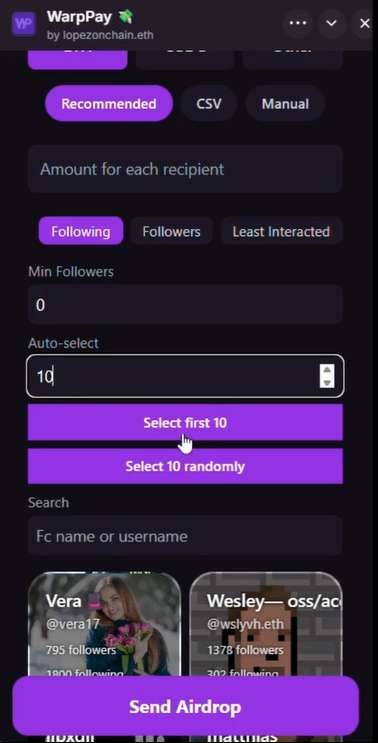Select the Vera @vera17 profile card

tap(104, 624)
